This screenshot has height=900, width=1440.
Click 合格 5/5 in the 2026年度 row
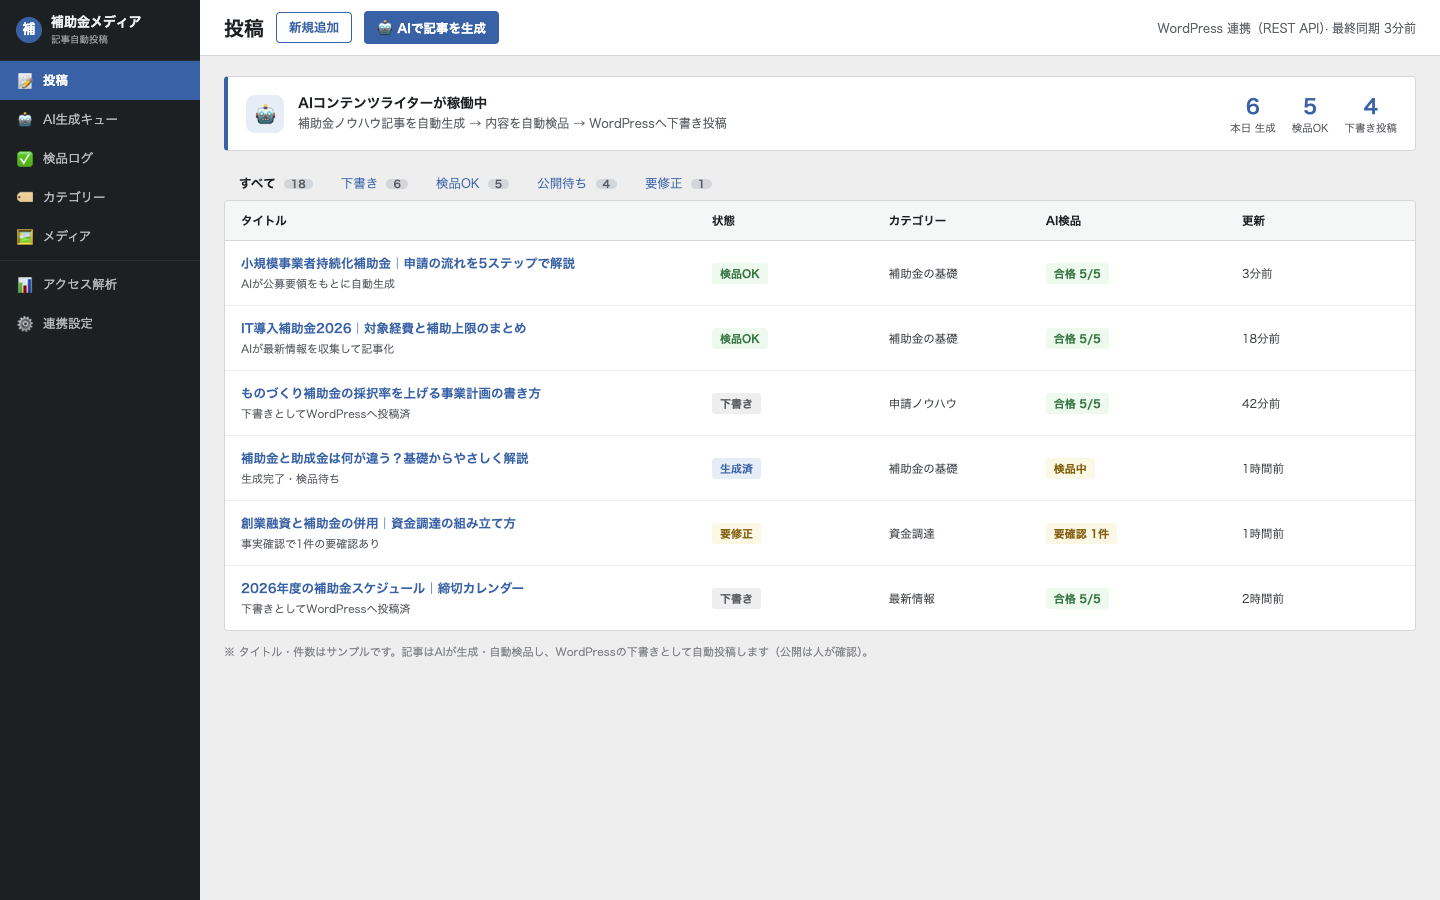point(1077,599)
